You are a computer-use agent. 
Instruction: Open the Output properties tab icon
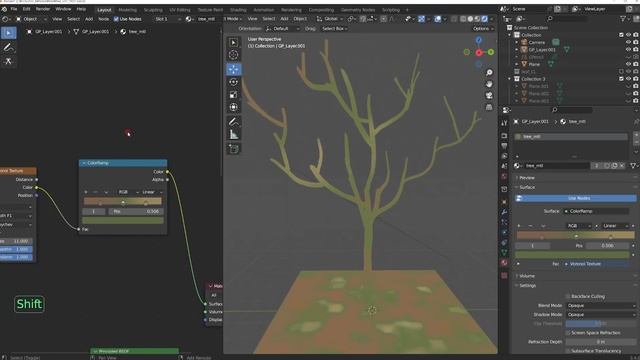pos(504,146)
